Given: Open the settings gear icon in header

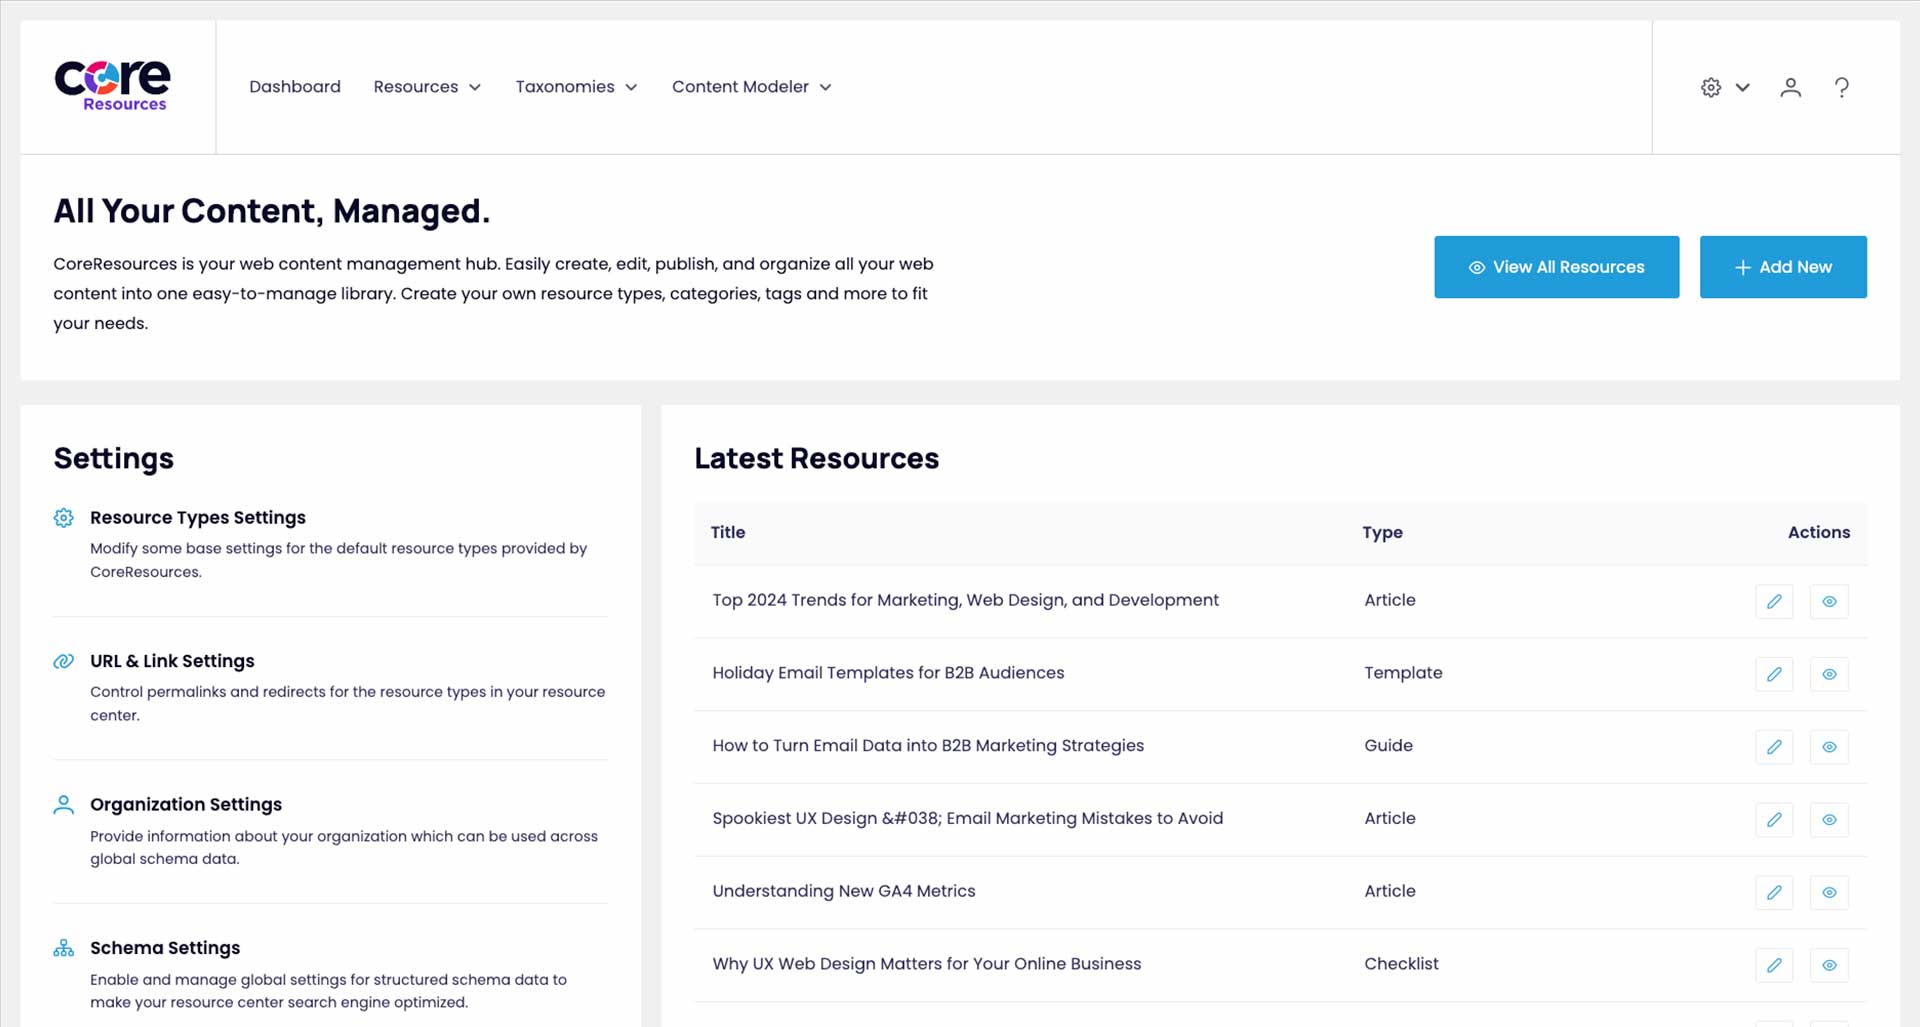Looking at the screenshot, I should click(x=1711, y=87).
